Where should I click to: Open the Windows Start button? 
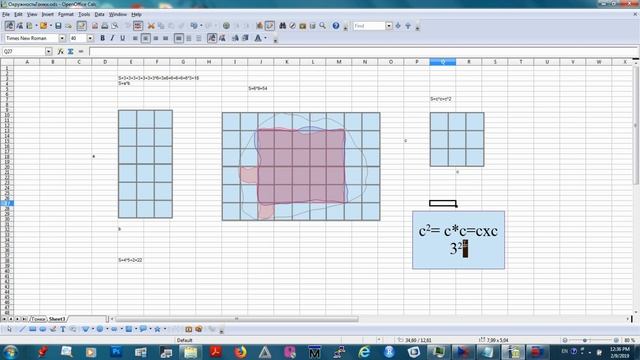[x=11, y=351]
